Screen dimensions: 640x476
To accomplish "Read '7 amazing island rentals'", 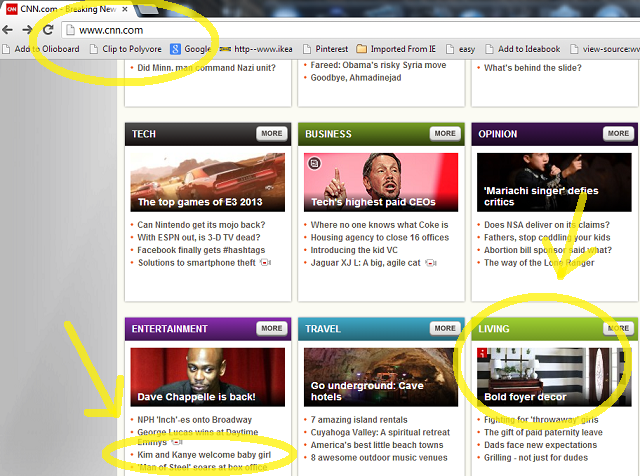I will 359,420.
